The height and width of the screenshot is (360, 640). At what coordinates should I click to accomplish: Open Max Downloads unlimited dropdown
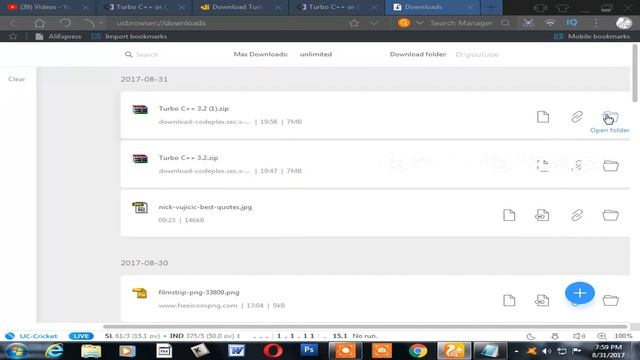316,54
